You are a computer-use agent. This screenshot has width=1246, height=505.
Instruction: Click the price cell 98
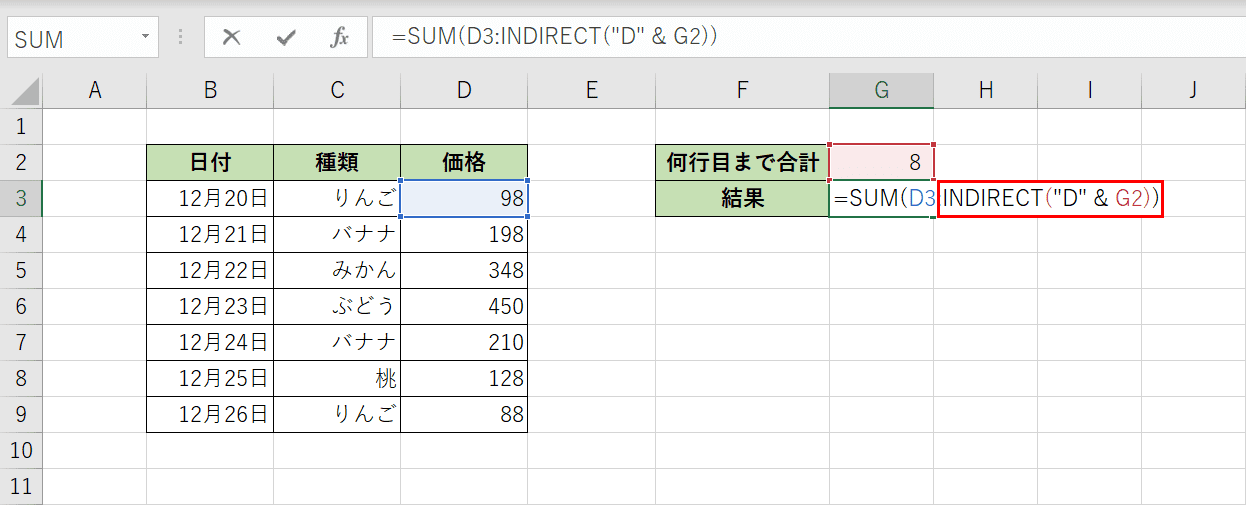464,198
